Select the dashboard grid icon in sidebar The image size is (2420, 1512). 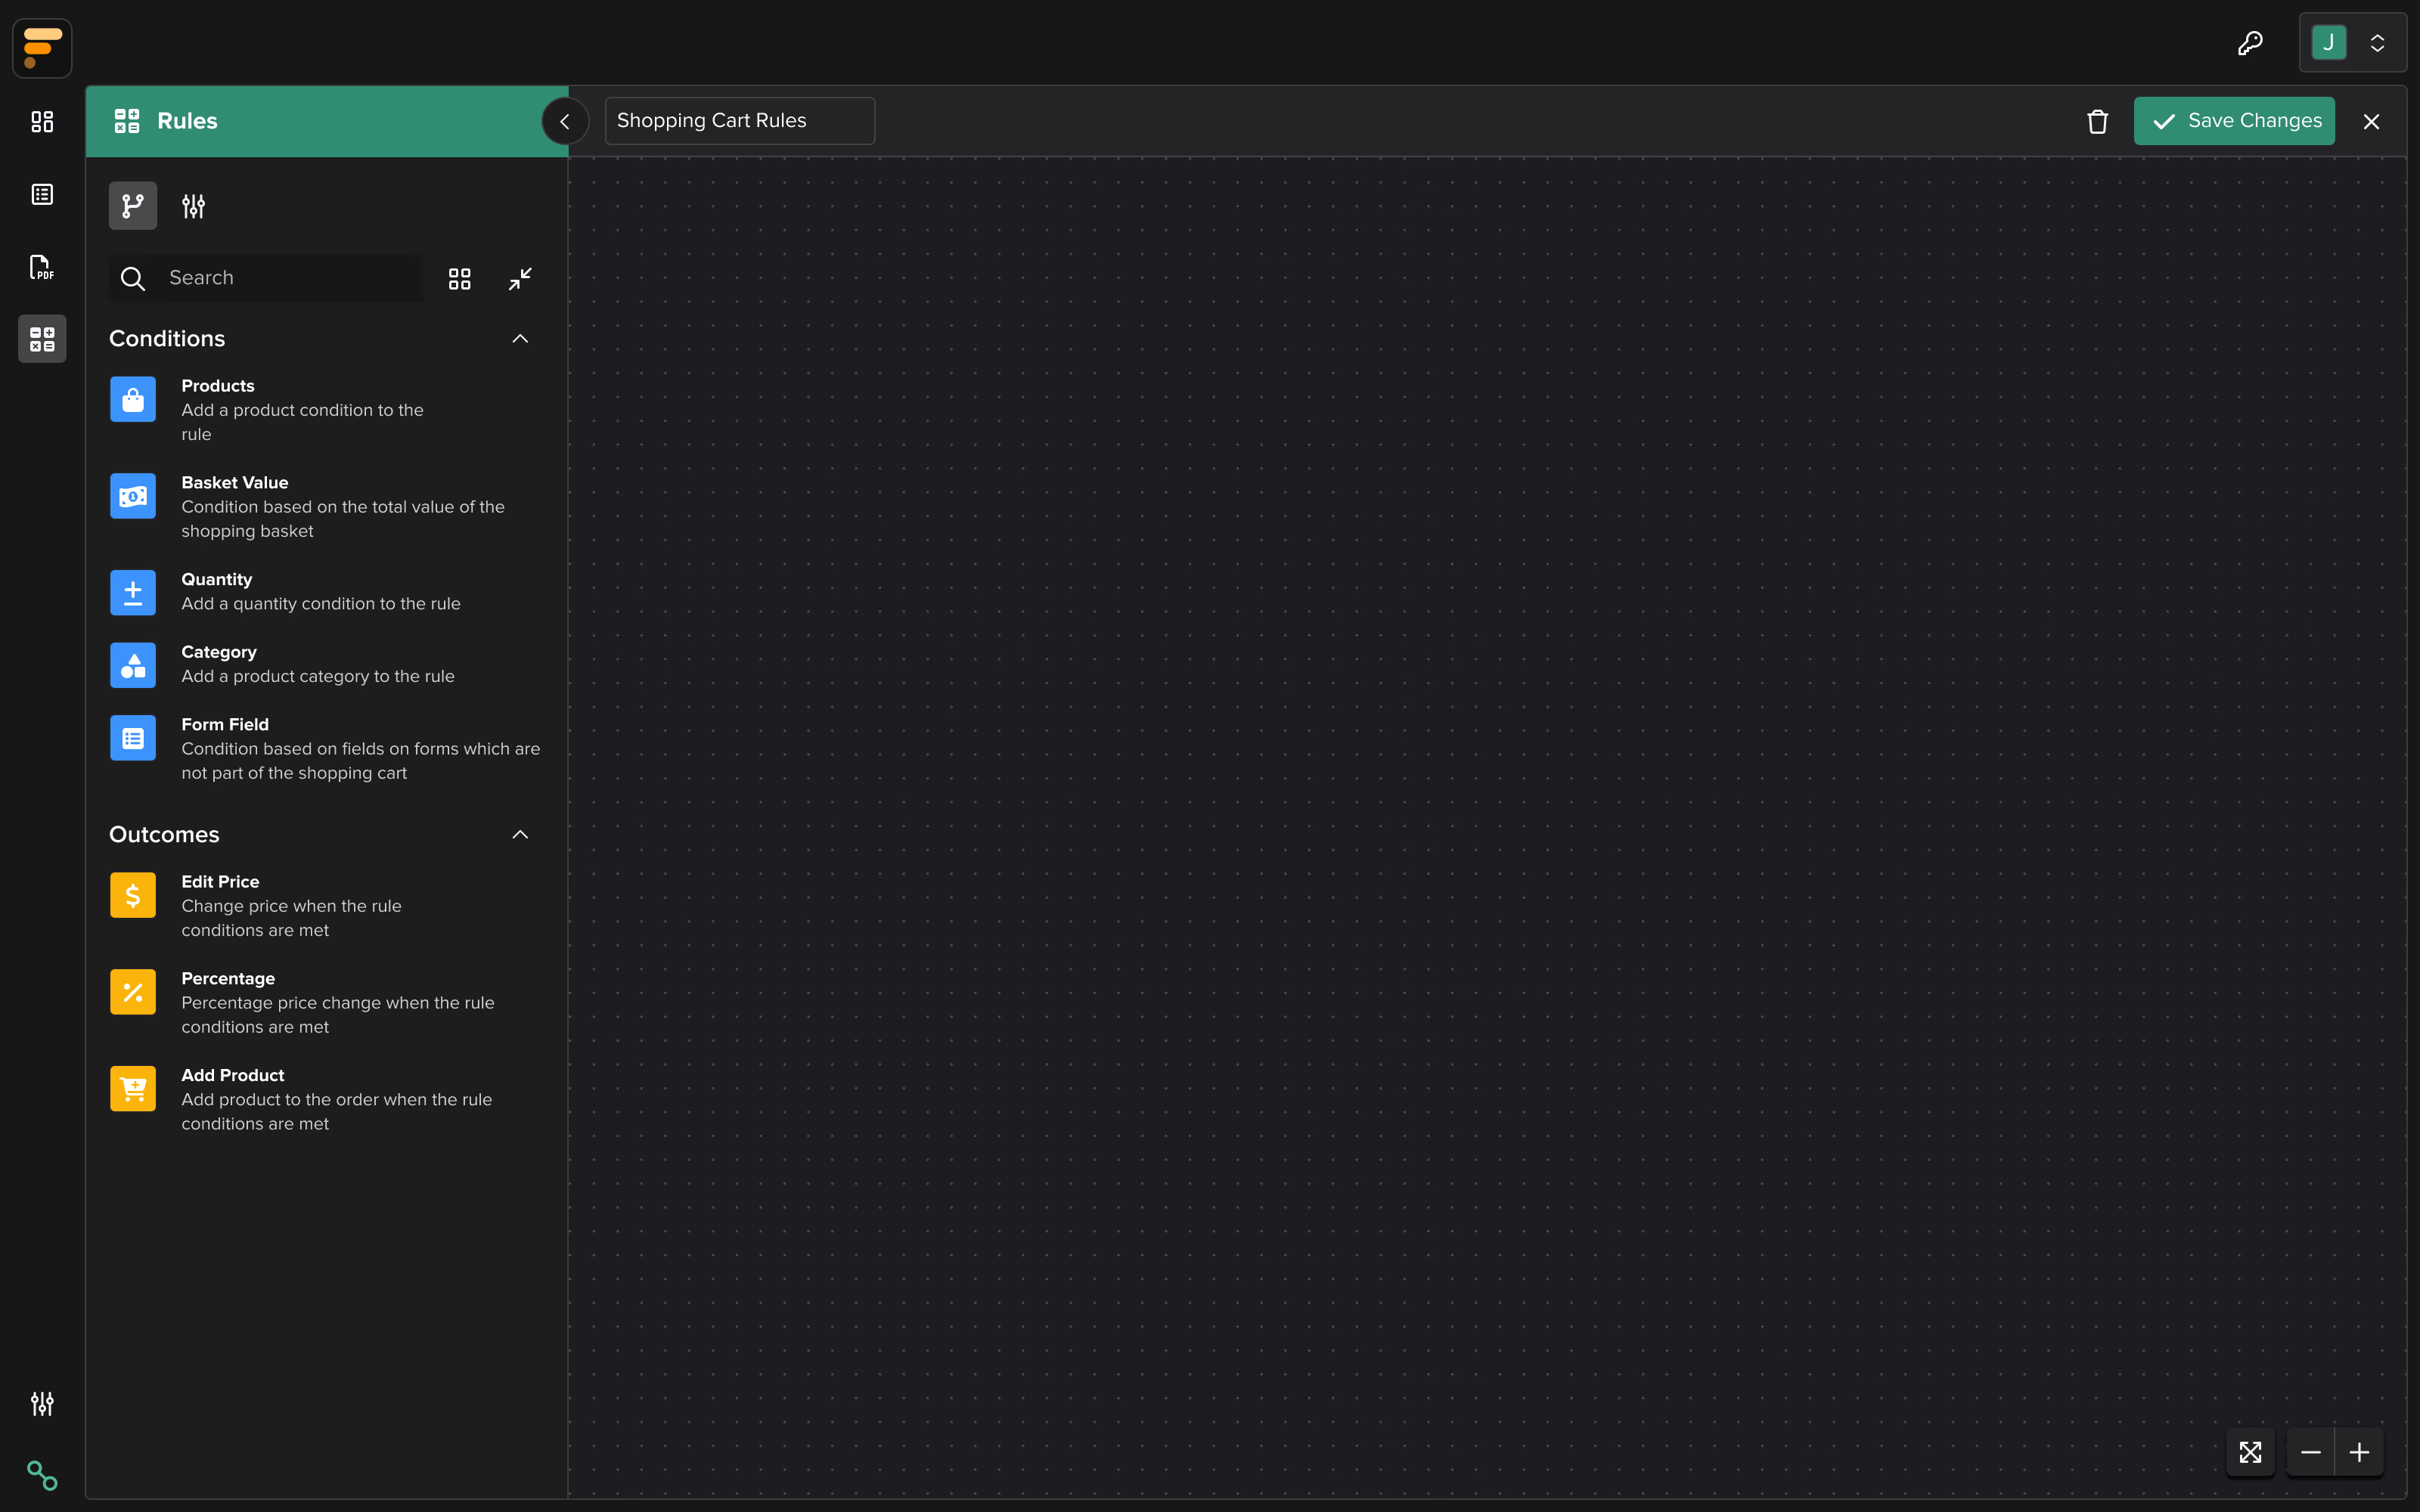[41, 122]
